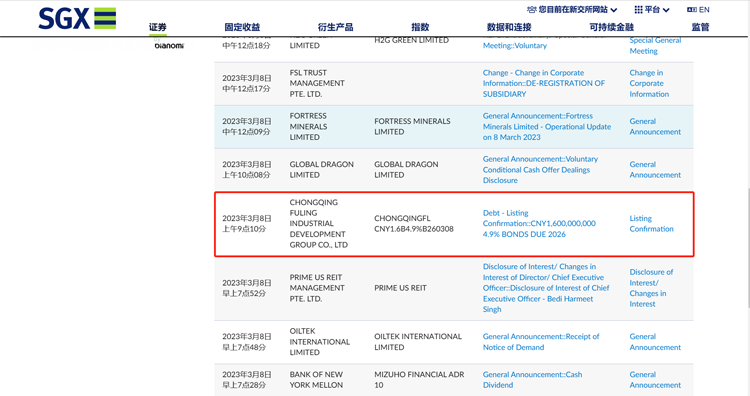This screenshot has width=750, height=396.
Task: Click the headset support icon
Action: (531, 10)
